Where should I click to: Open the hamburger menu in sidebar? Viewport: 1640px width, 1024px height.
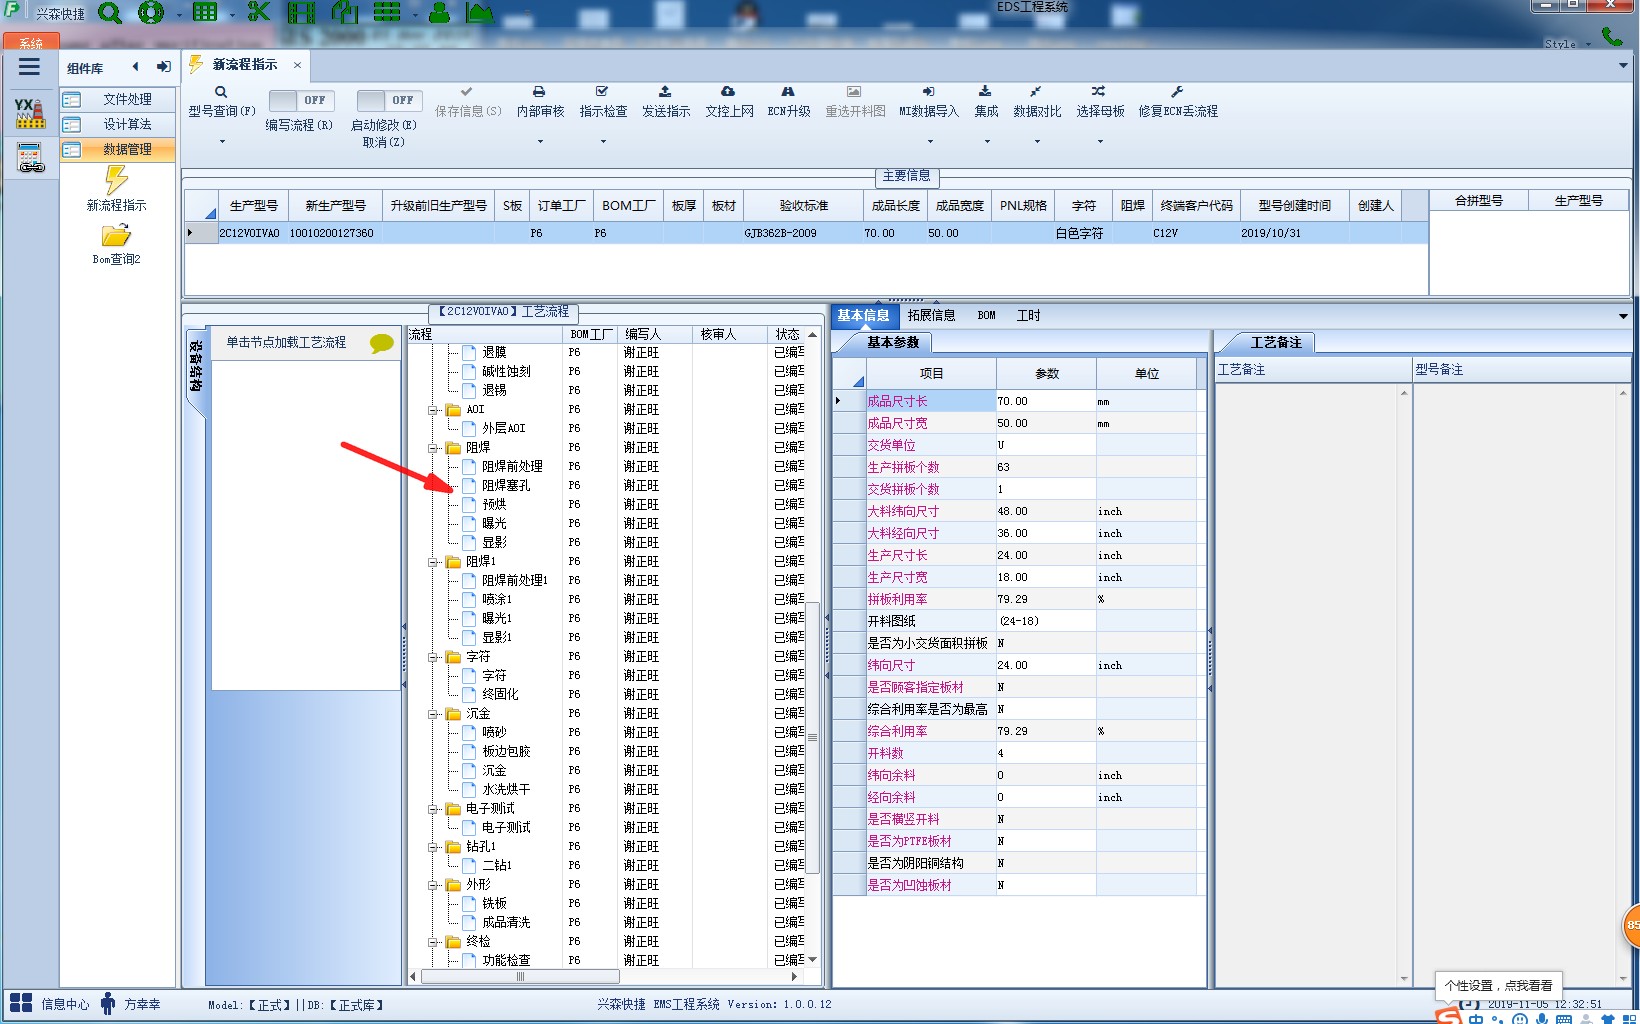click(29, 67)
